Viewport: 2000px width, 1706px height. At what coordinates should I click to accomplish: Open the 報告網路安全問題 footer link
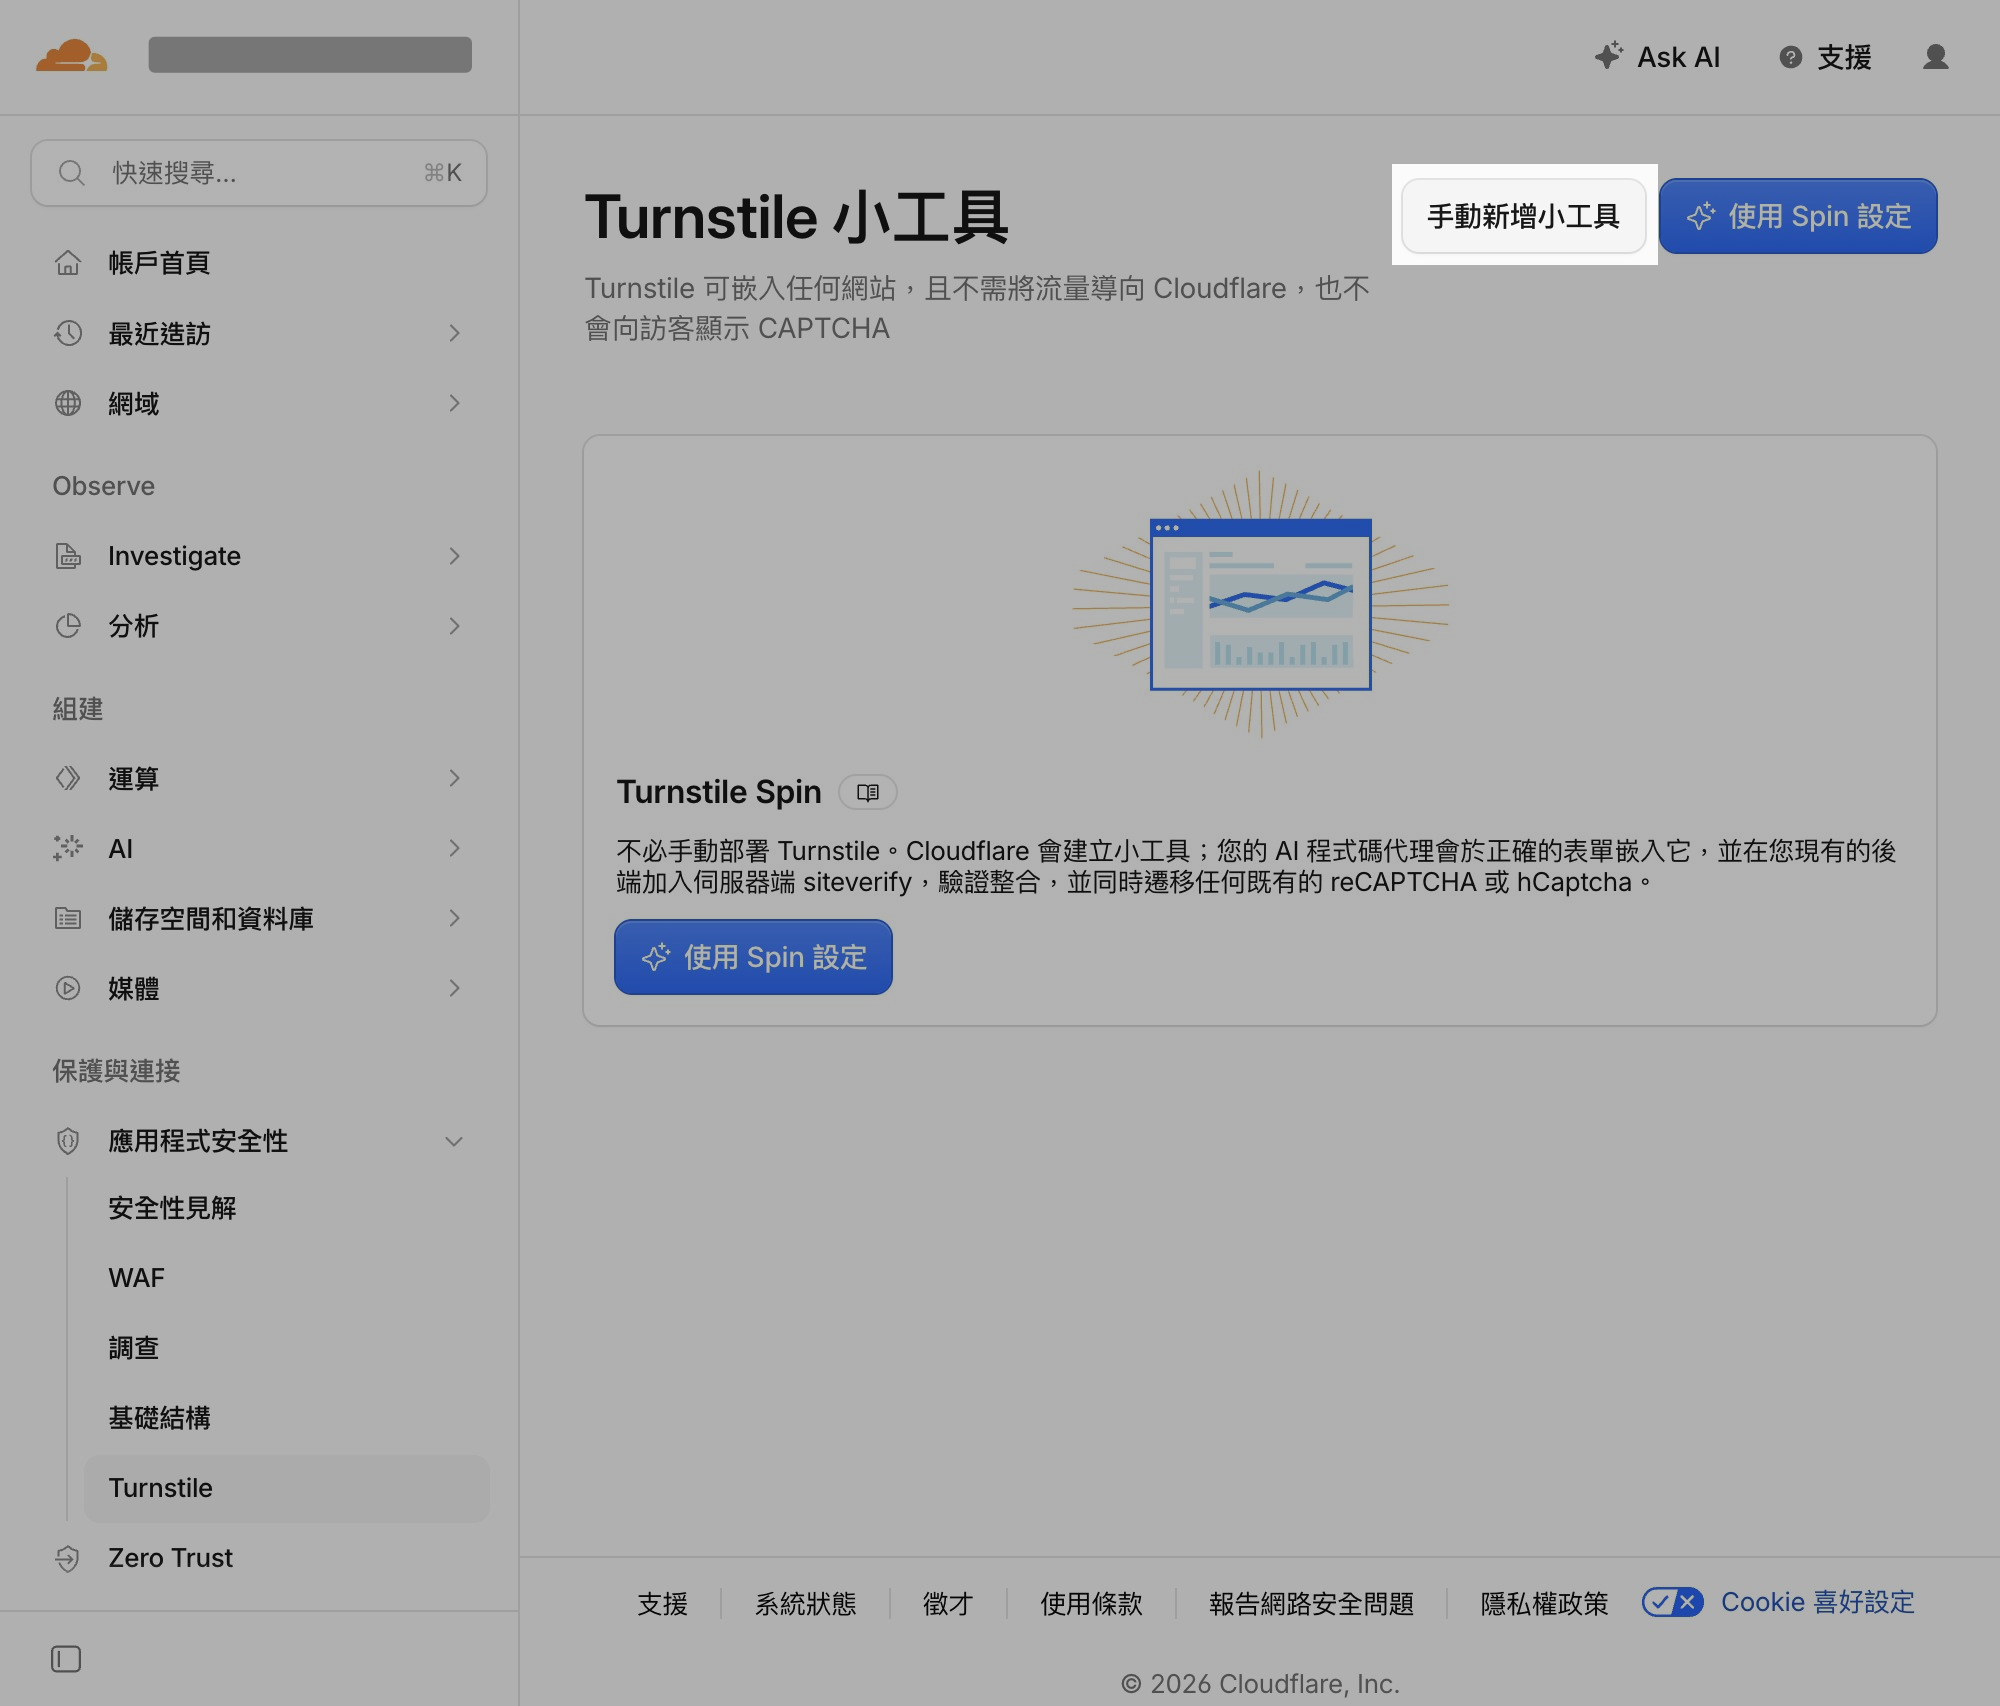pos(1311,1604)
